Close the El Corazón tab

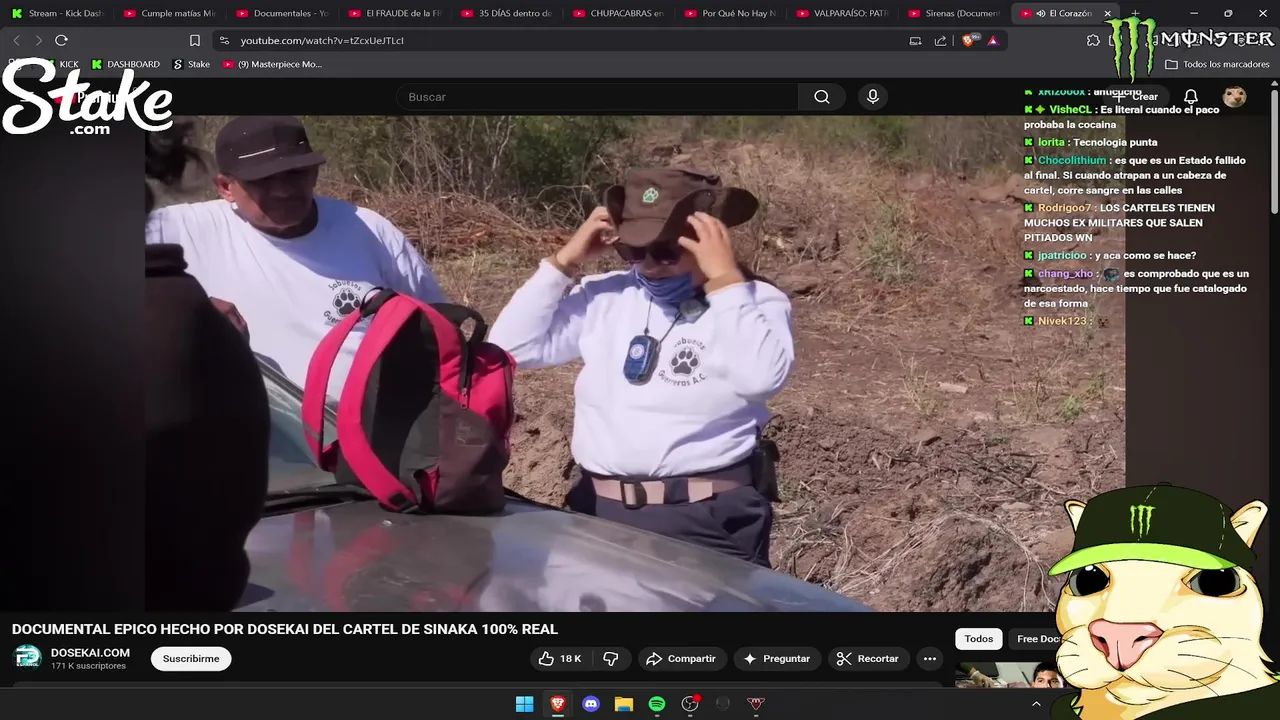point(1107,13)
